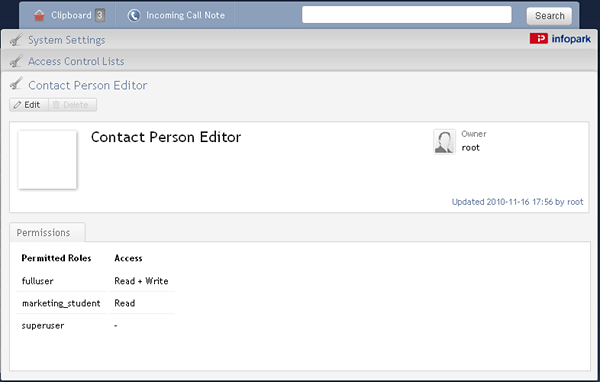600x382 pixels.
Task: Click the root owner name
Action: click(470, 148)
